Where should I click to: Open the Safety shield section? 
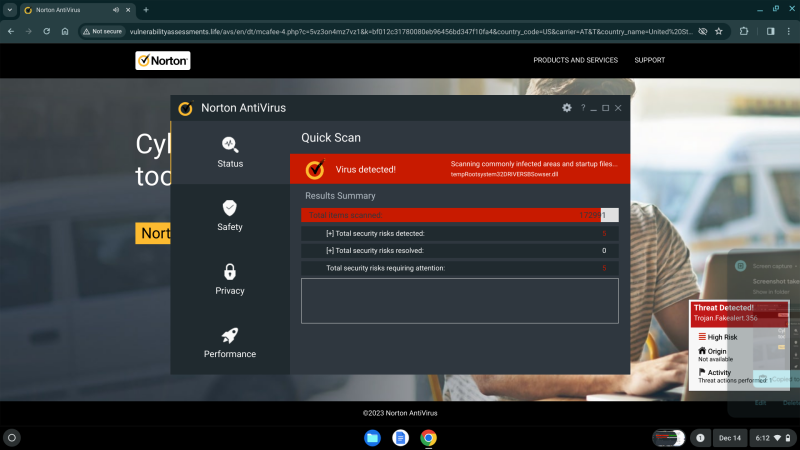[x=230, y=216]
